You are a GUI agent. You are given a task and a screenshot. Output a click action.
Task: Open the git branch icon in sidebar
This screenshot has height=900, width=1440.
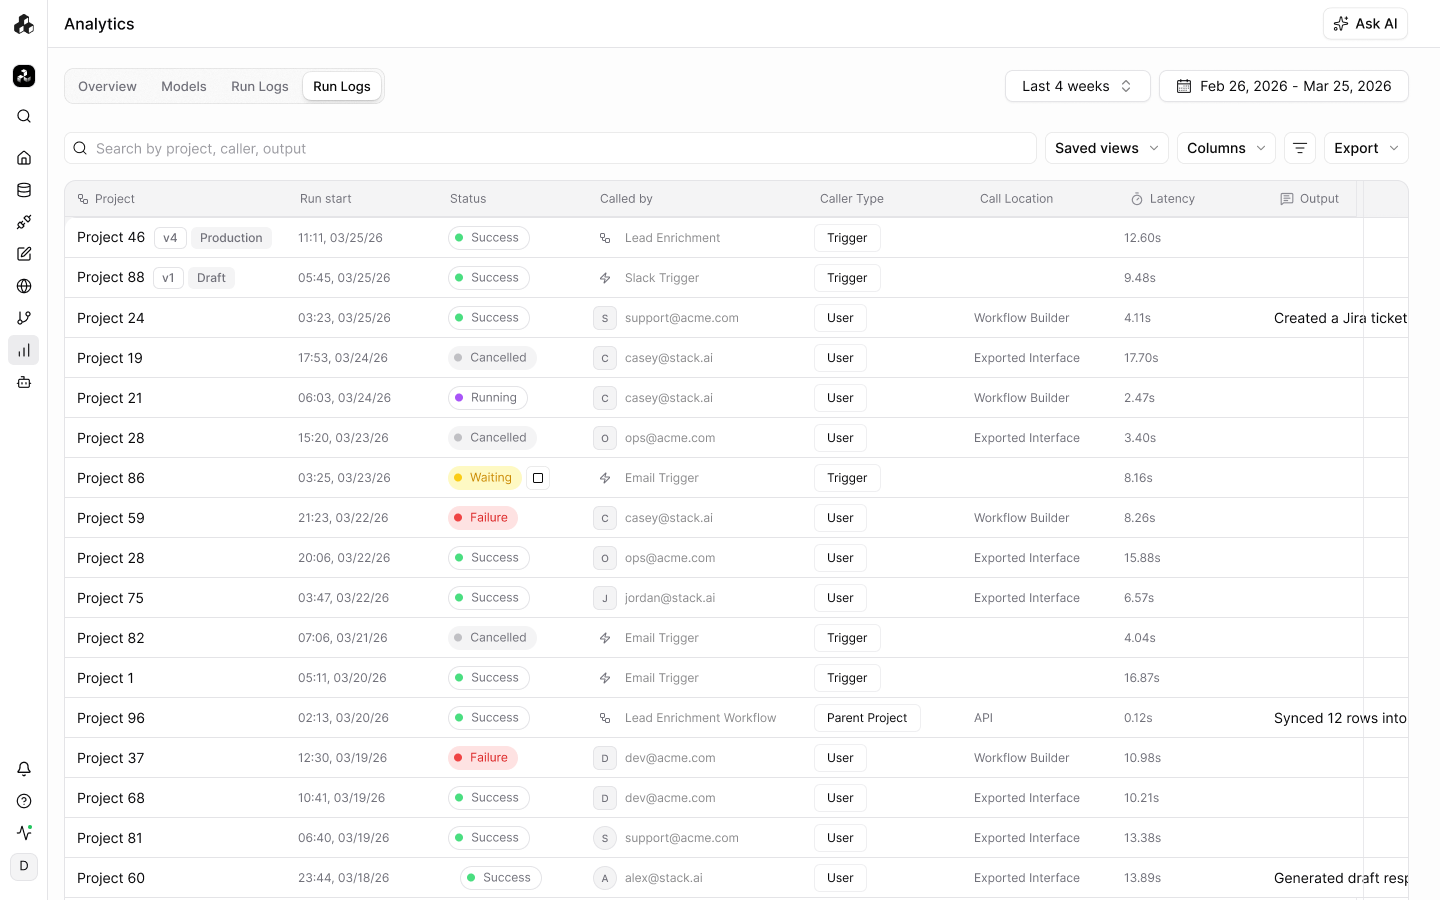coord(24,318)
